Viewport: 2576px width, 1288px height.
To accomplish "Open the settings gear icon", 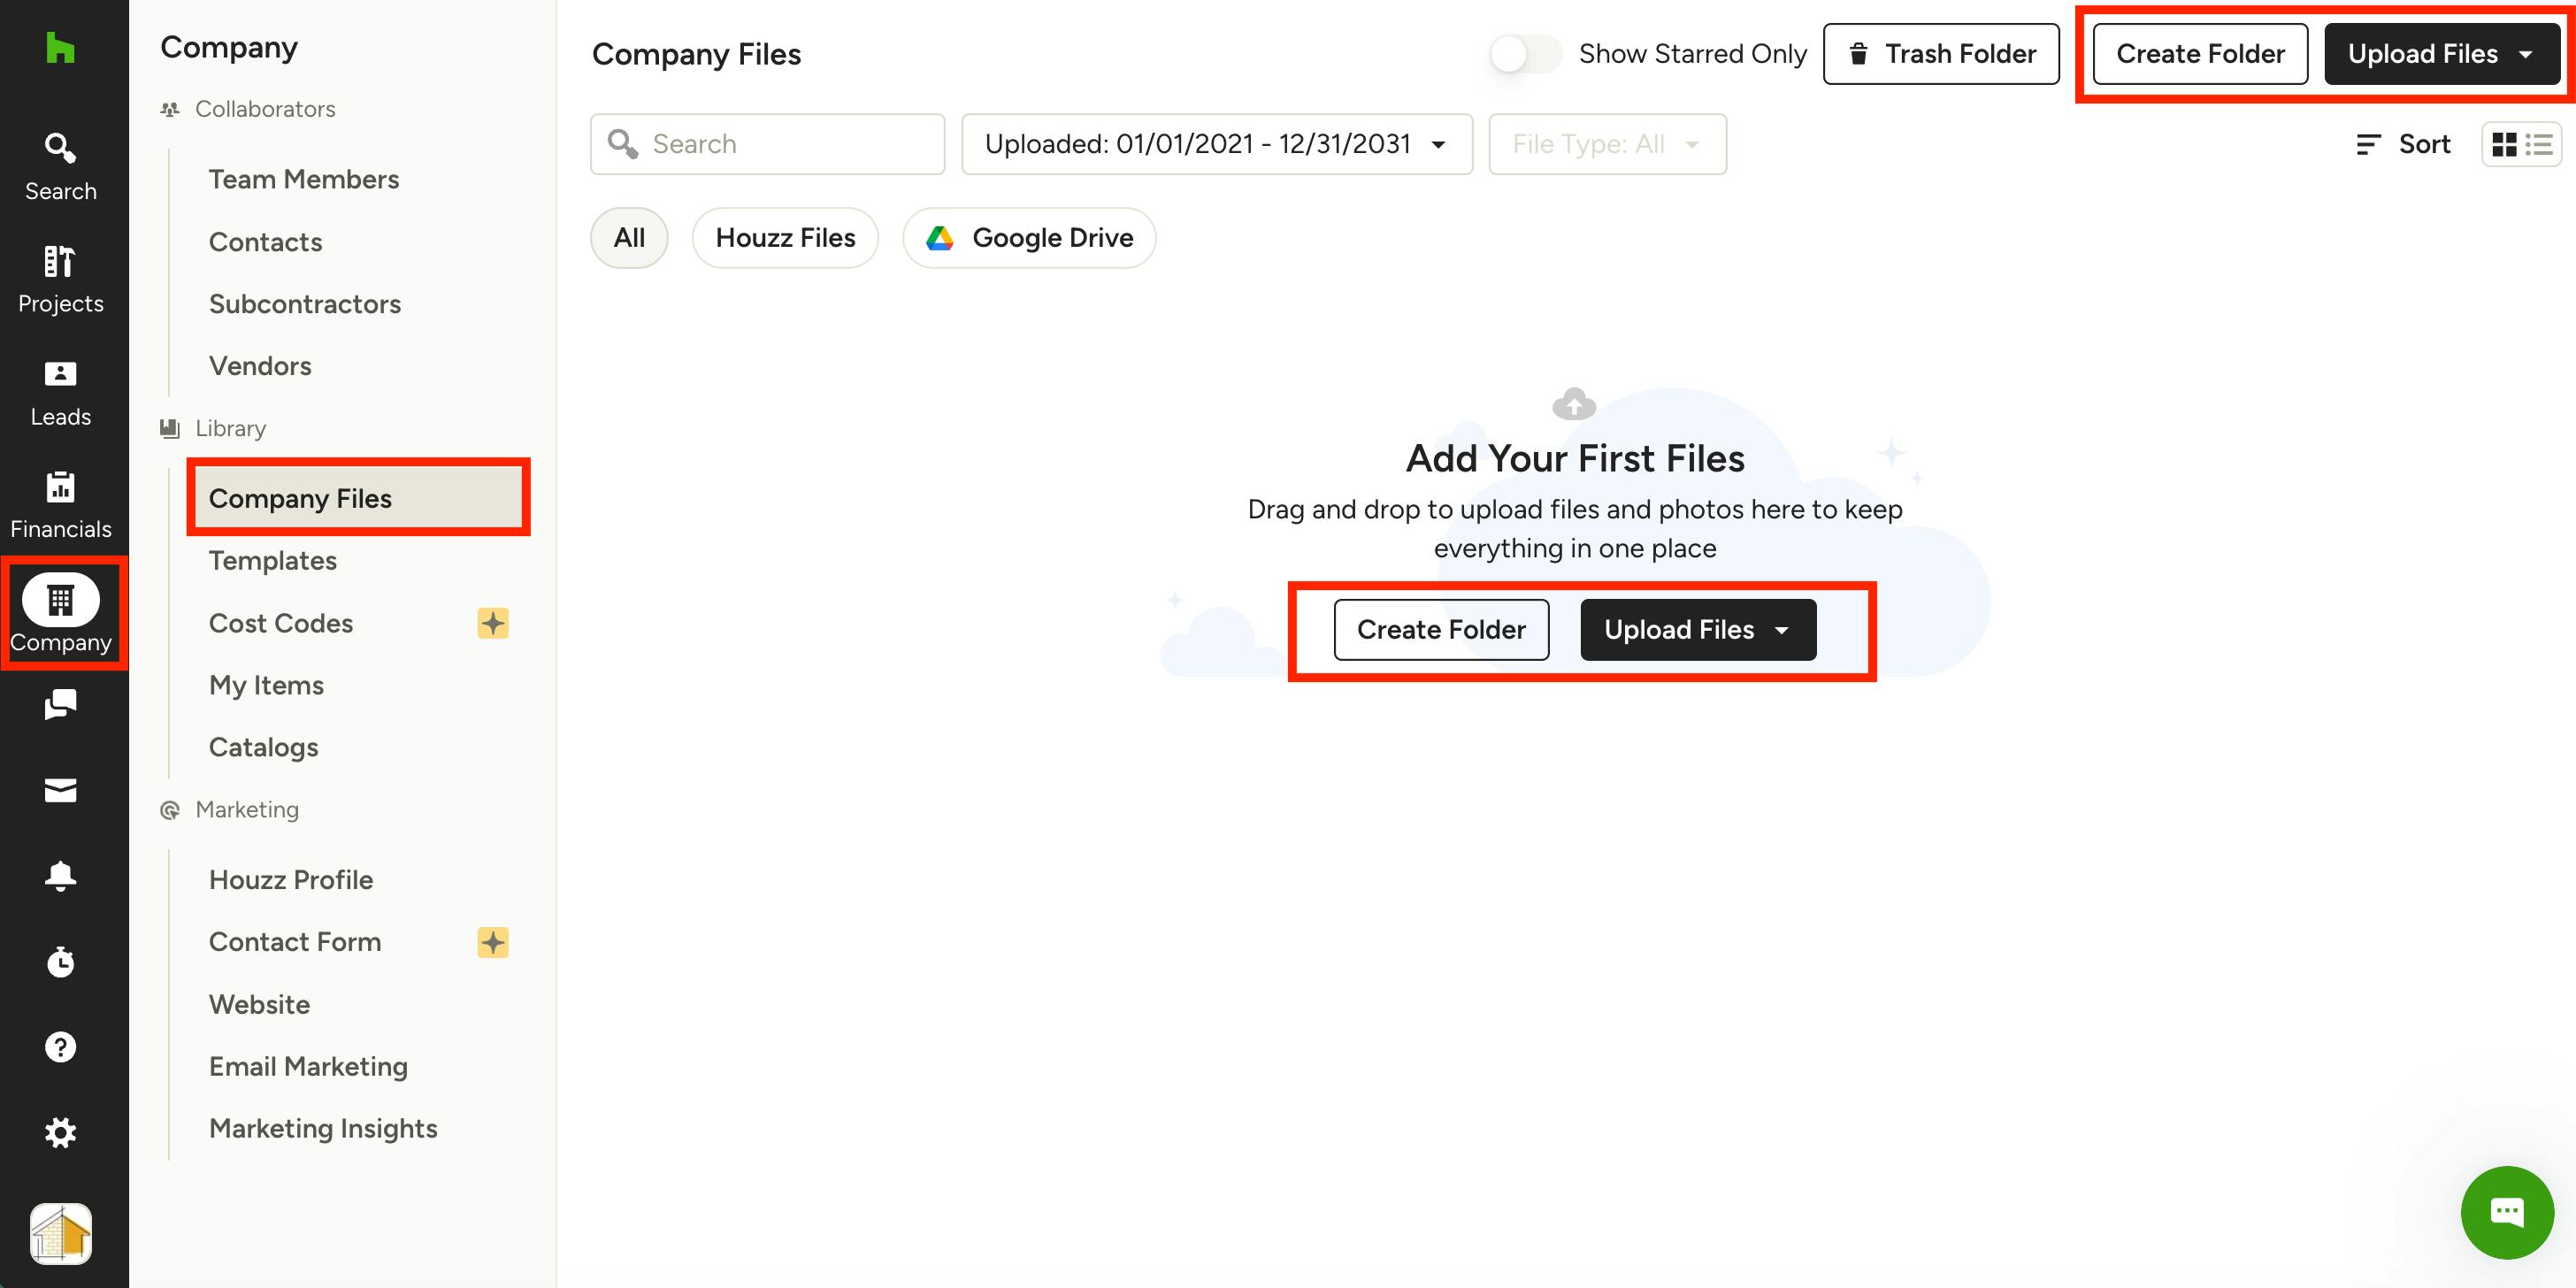I will (x=60, y=1133).
